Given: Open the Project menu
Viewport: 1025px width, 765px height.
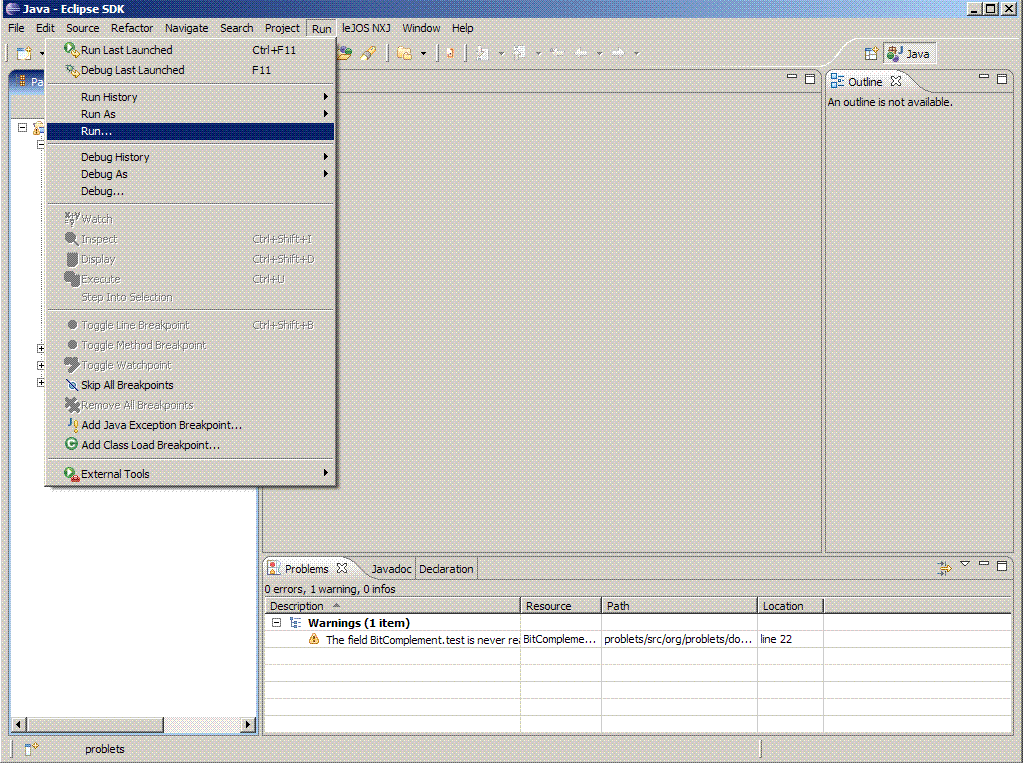Looking at the screenshot, I should 282,28.
